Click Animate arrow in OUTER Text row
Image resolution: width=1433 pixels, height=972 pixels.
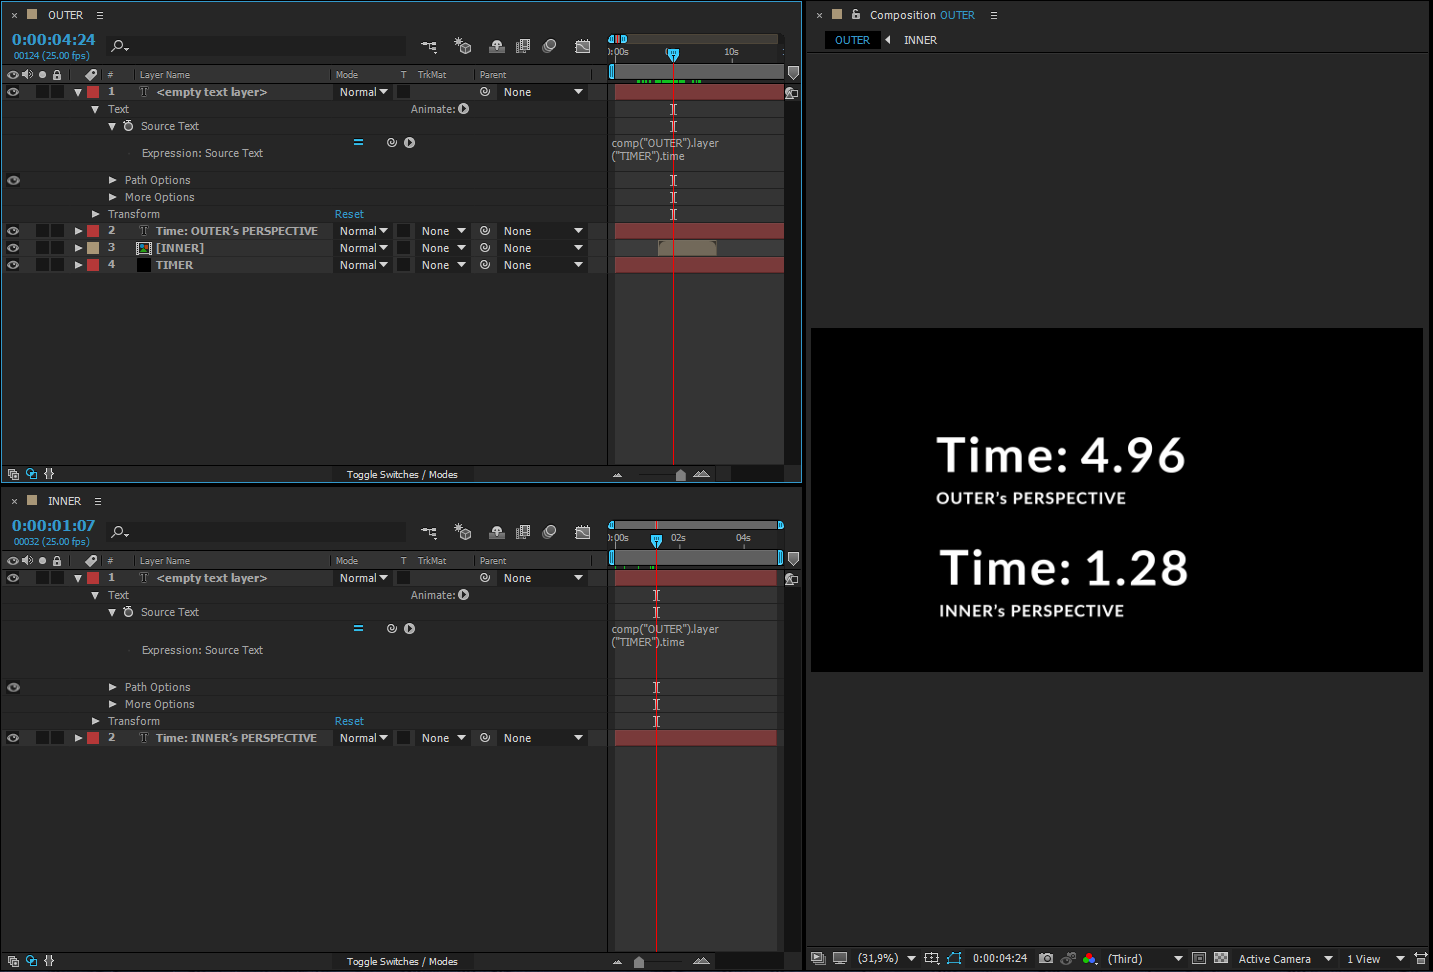(x=464, y=109)
